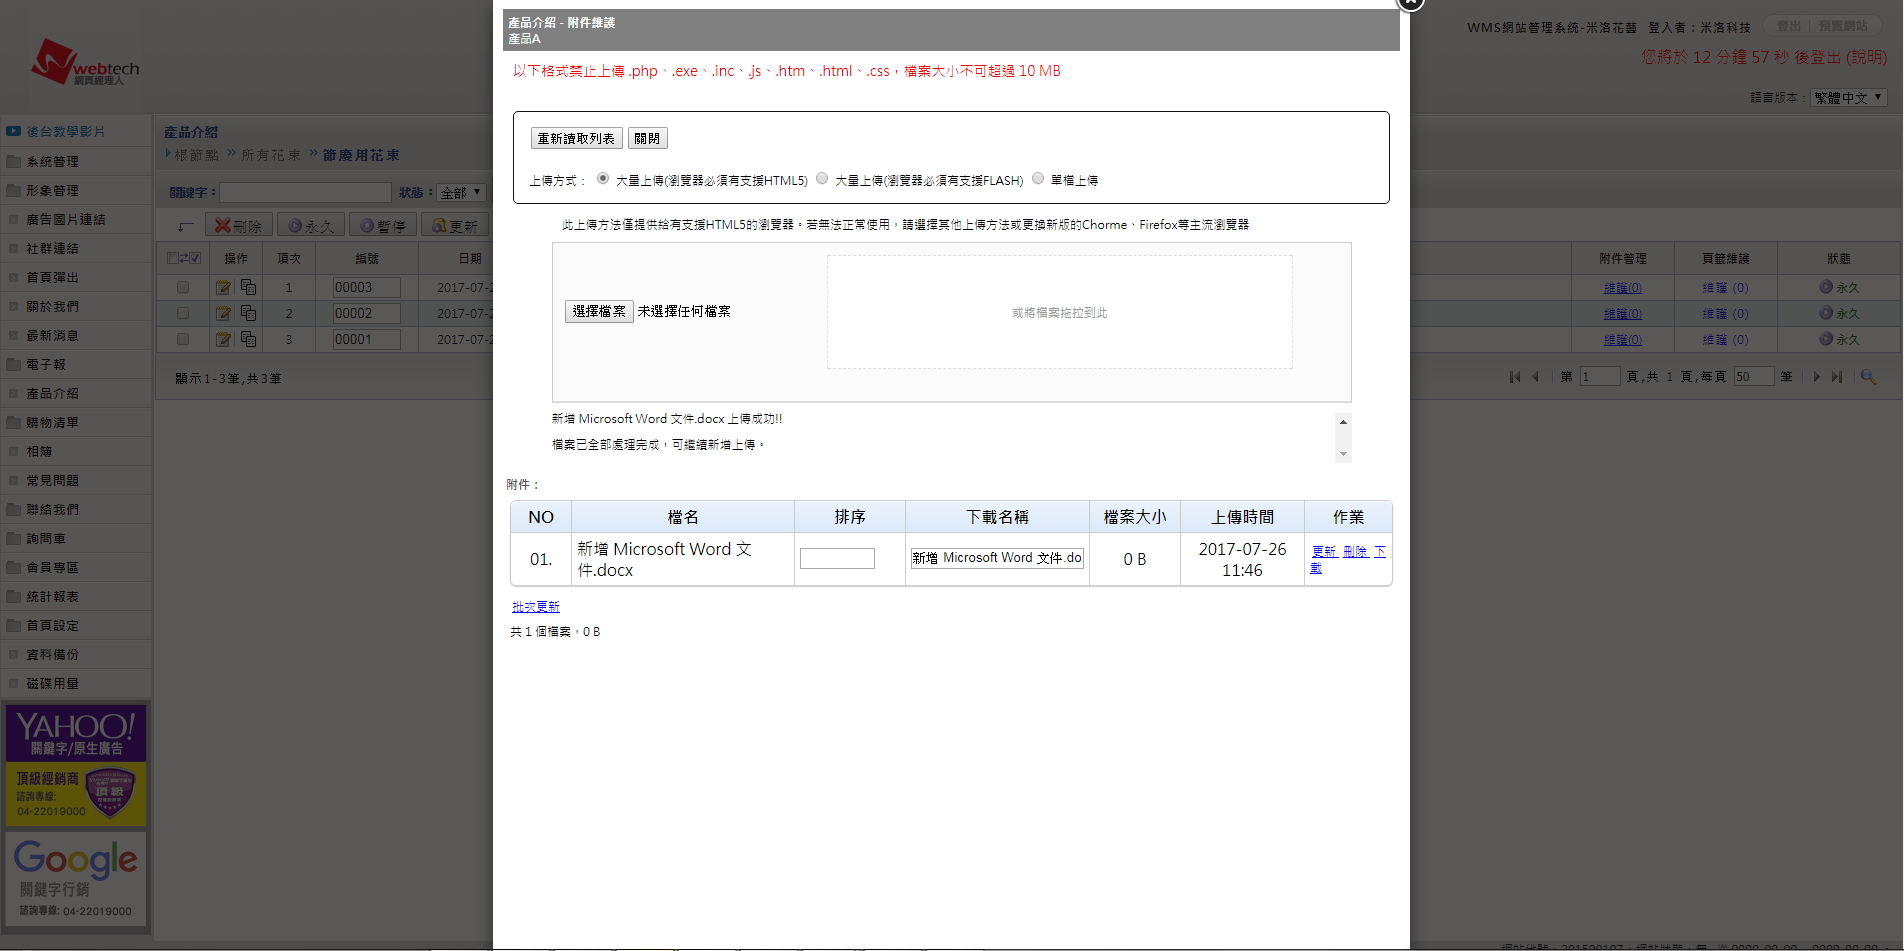This screenshot has height=951, width=1904.
Task: Select the 單檔上傳 single upload radio
Action: coord(1038,179)
